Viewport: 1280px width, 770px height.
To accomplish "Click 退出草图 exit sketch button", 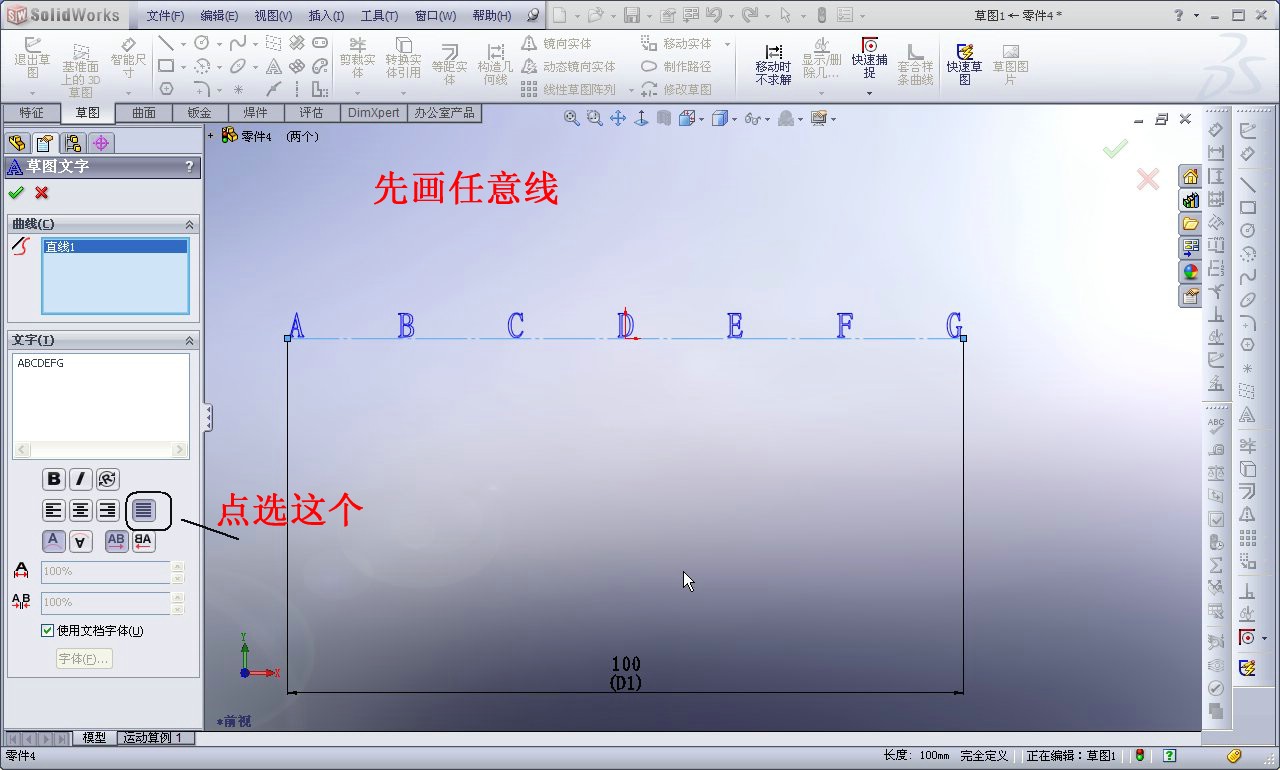I will (x=32, y=59).
